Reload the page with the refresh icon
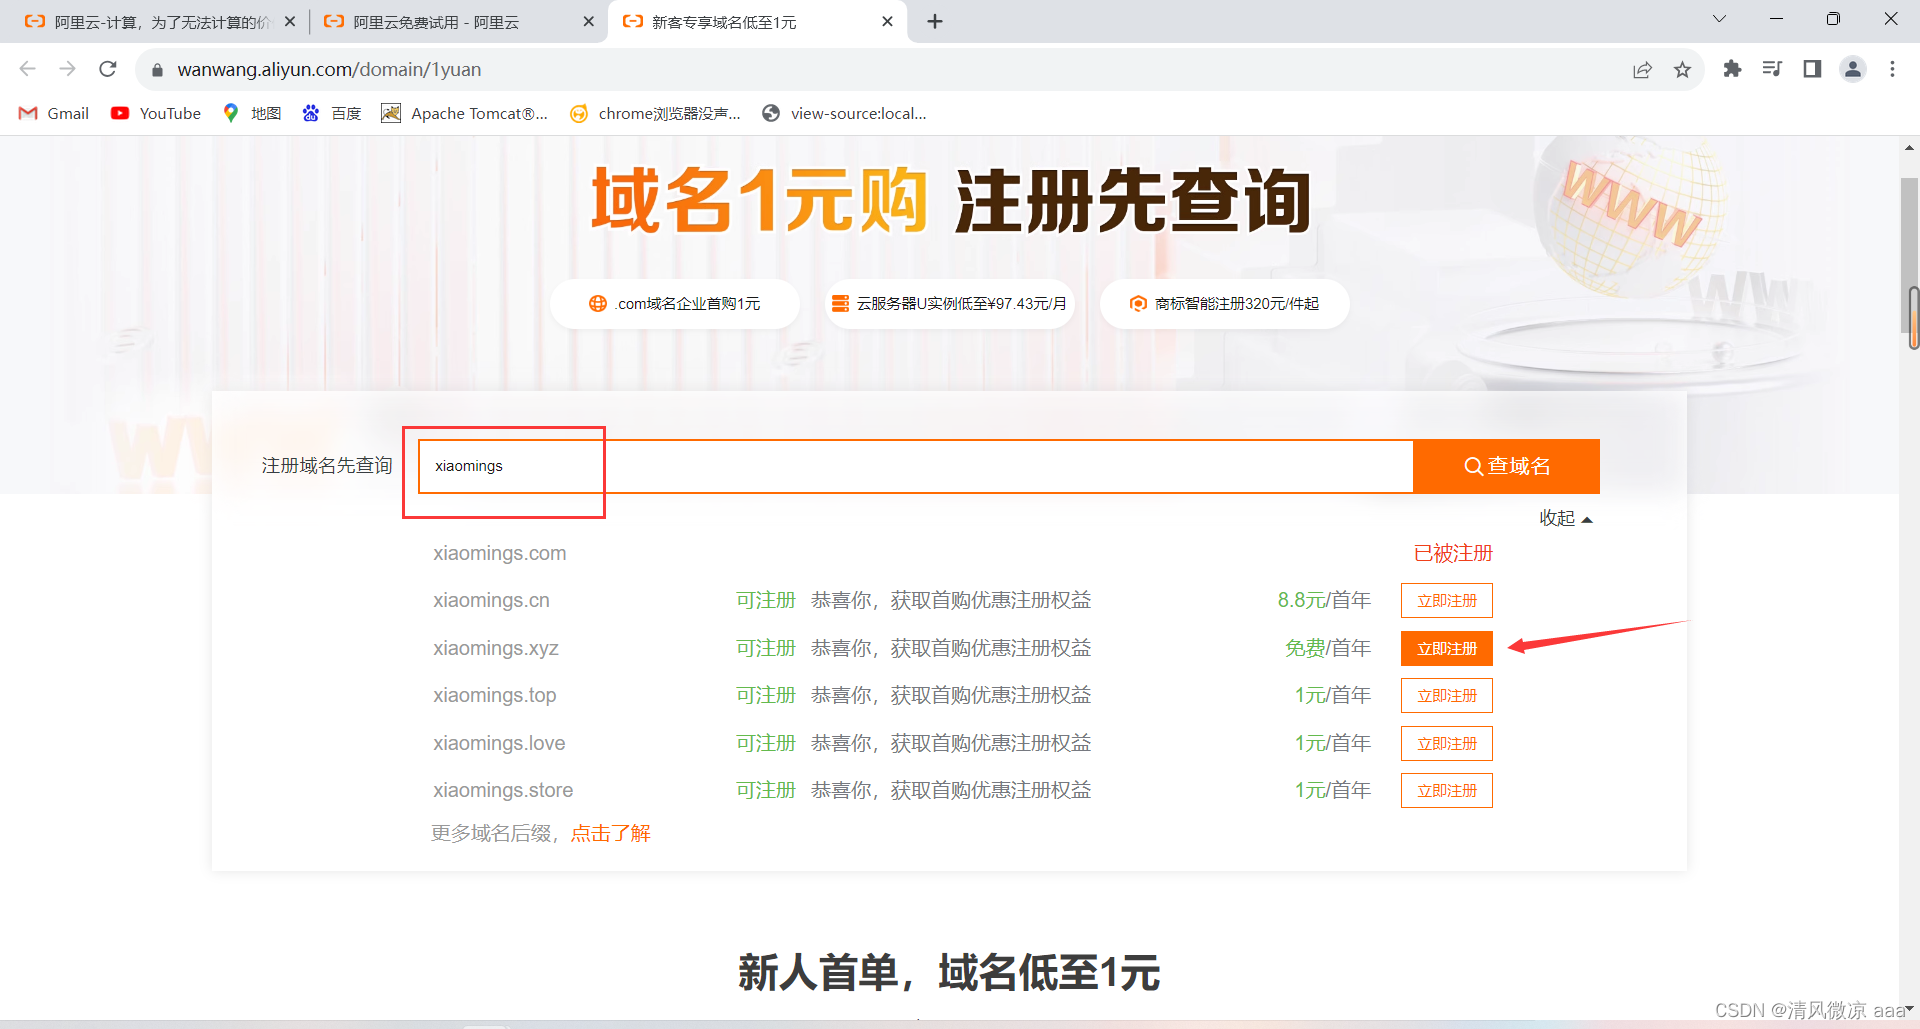1920x1029 pixels. pos(108,69)
